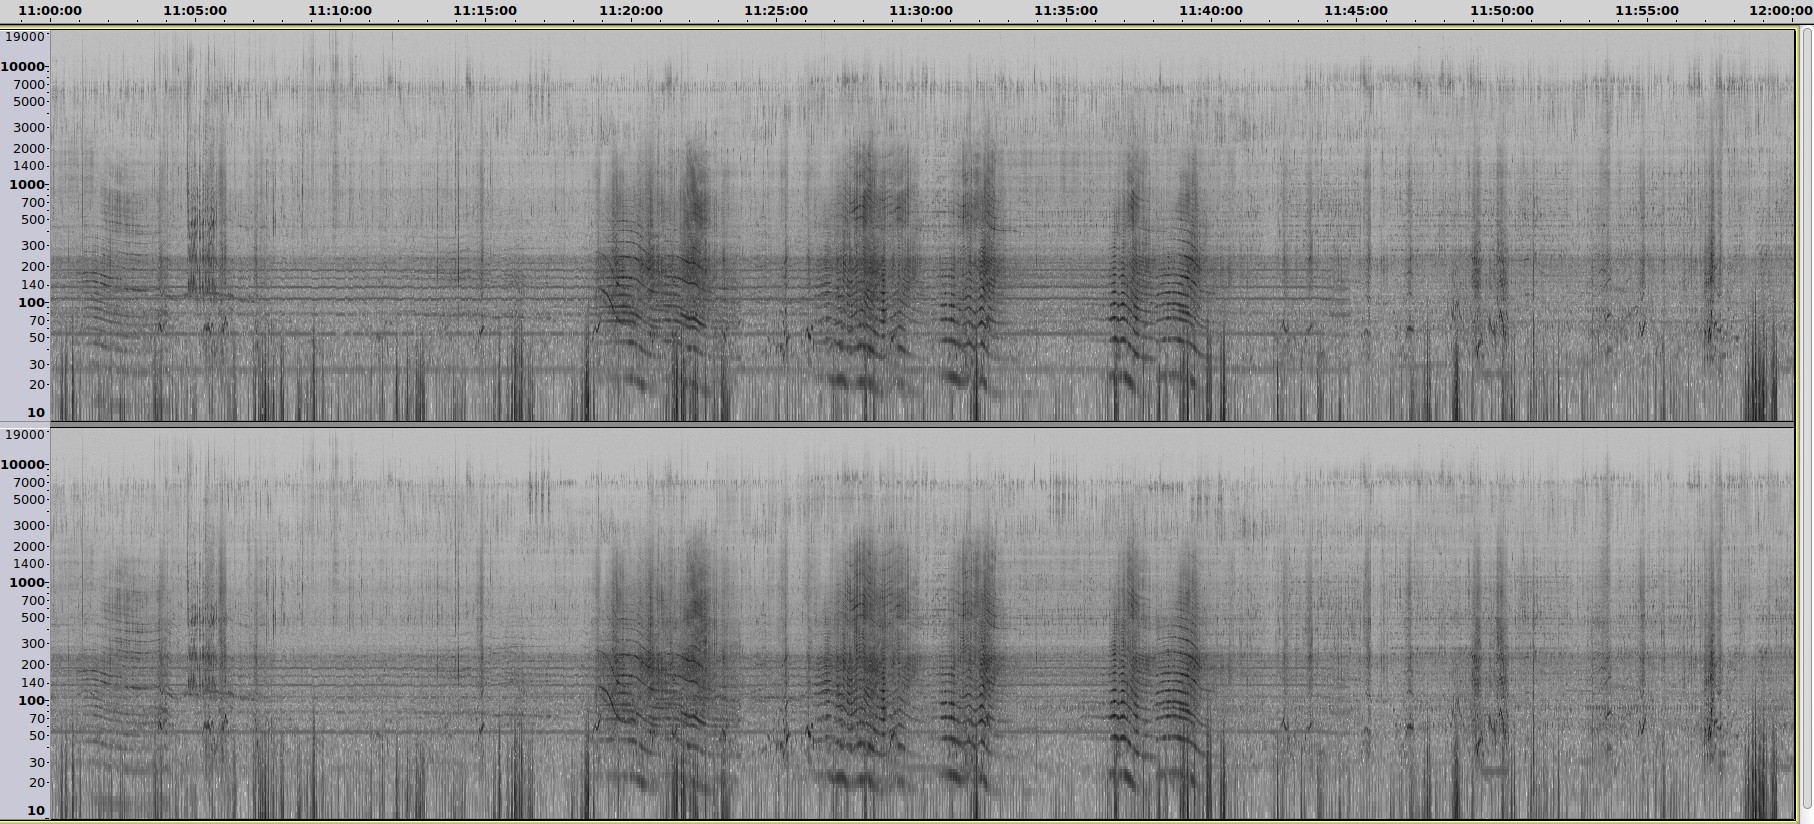Click the 11:25:00 mark on the timeline

776,11
